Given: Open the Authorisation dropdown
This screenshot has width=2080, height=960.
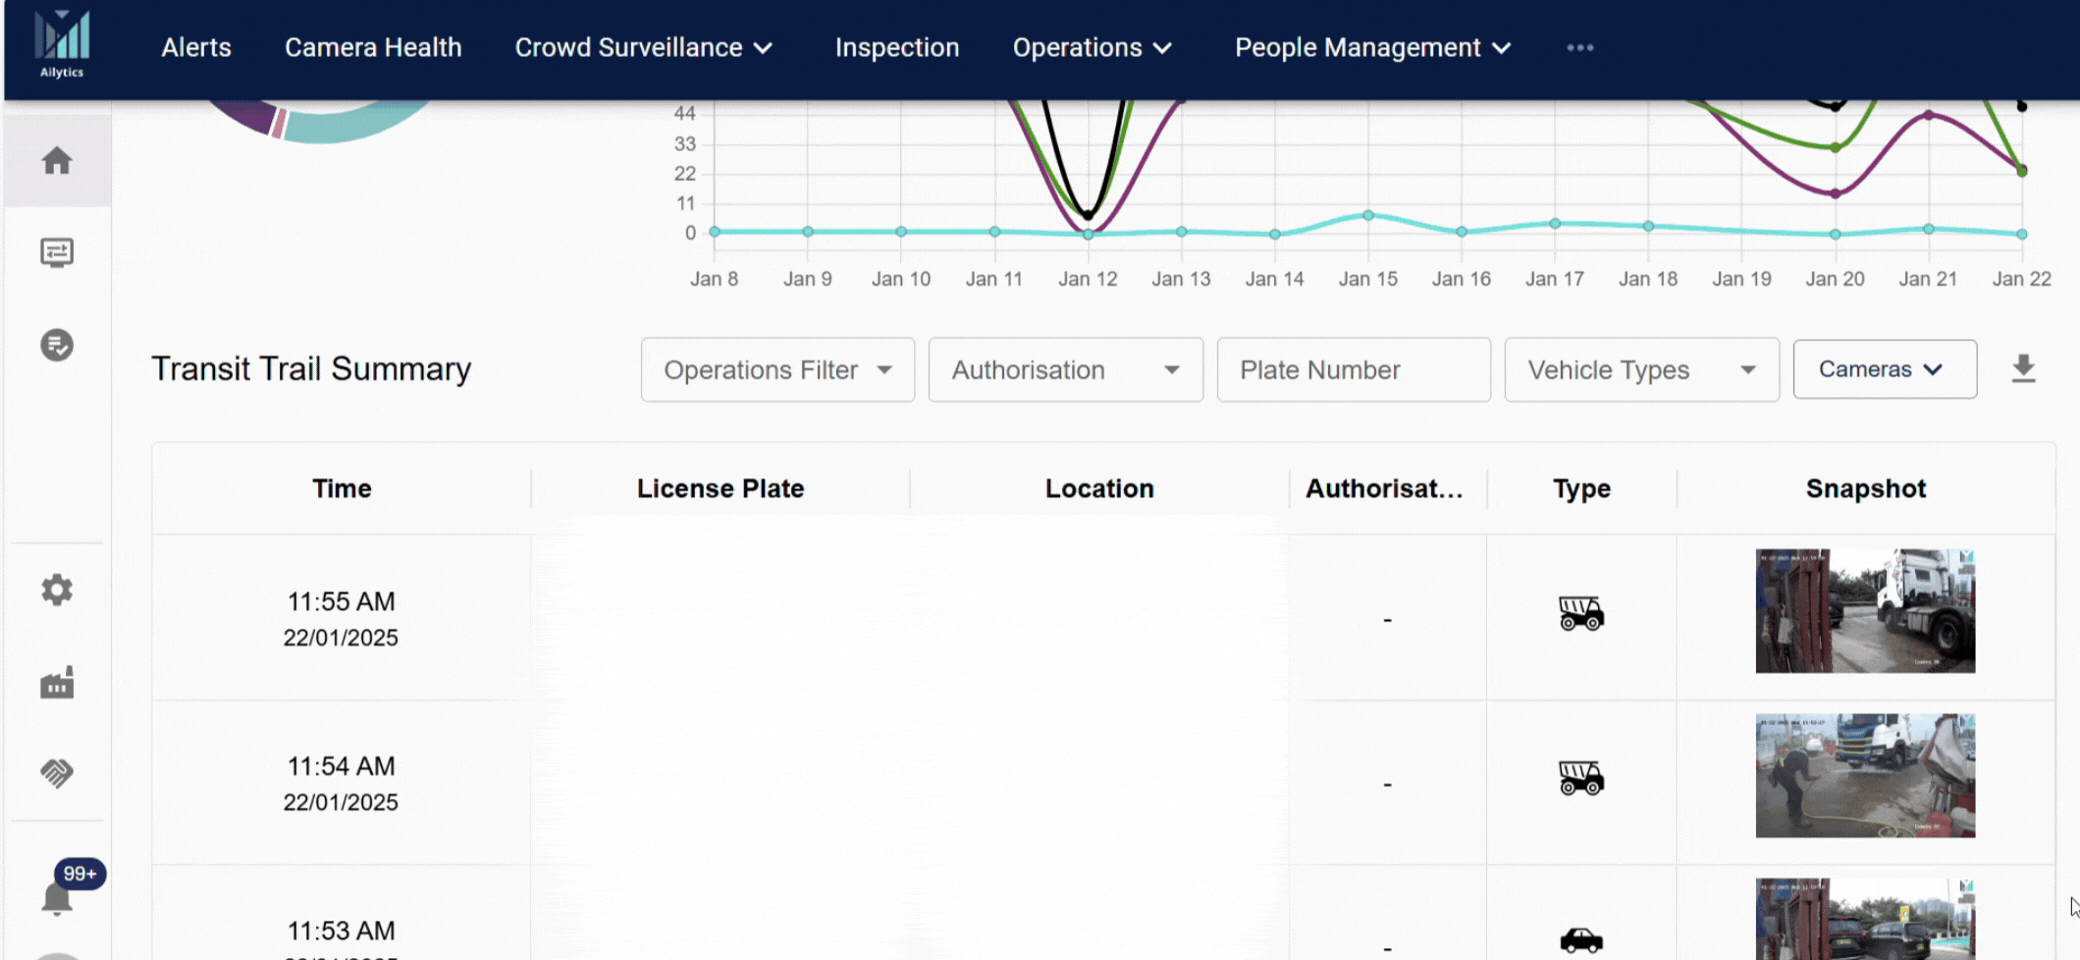Looking at the screenshot, I should tap(1065, 370).
